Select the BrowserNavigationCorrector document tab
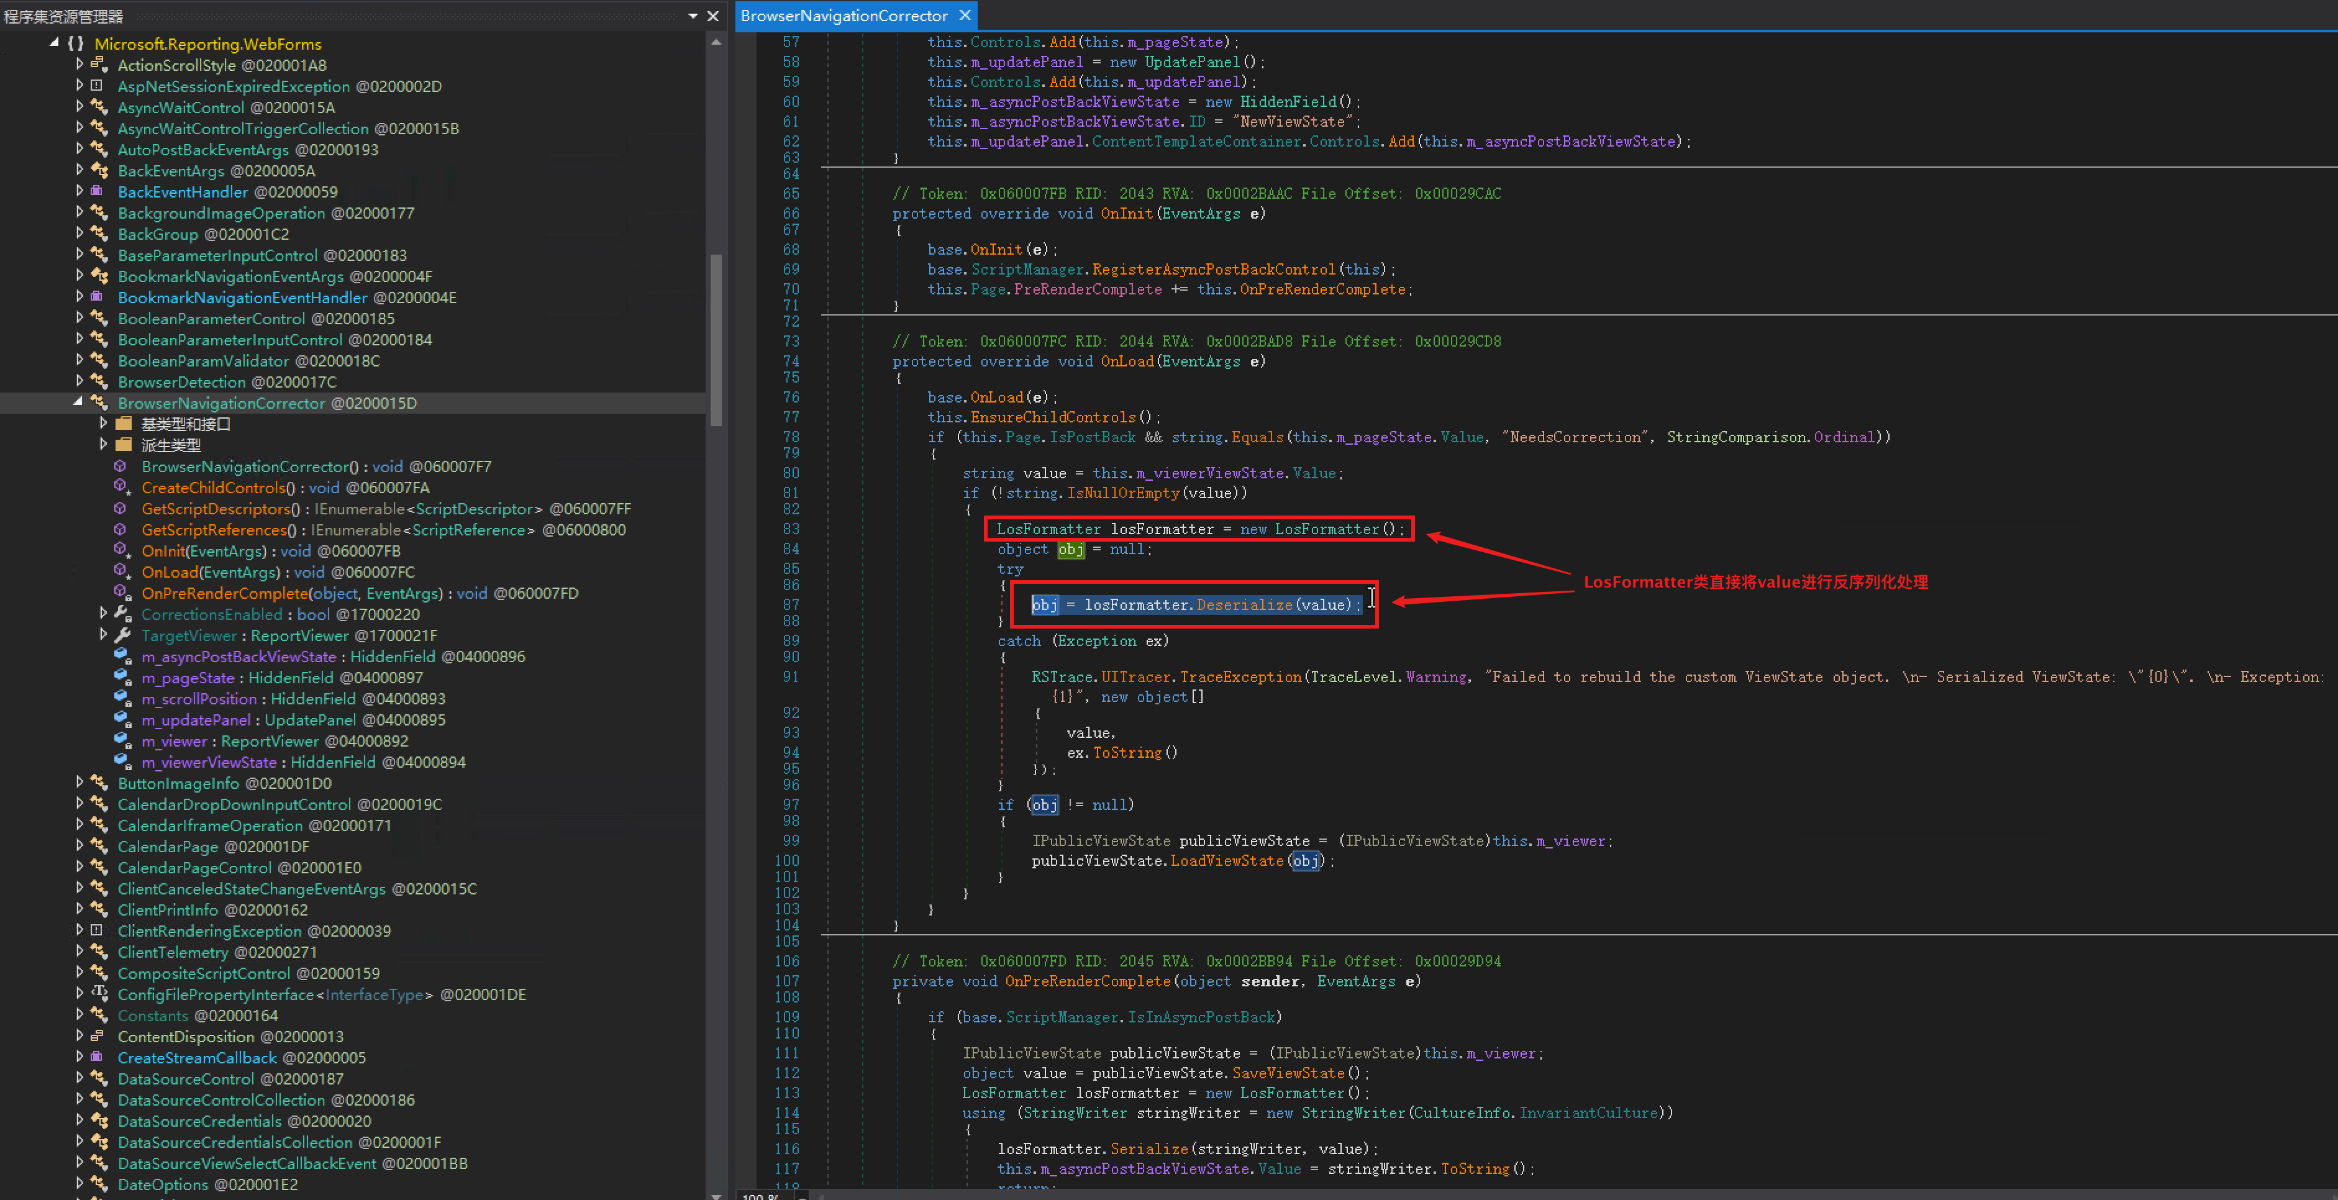This screenshot has height=1200, width=2338. [843, 16]
